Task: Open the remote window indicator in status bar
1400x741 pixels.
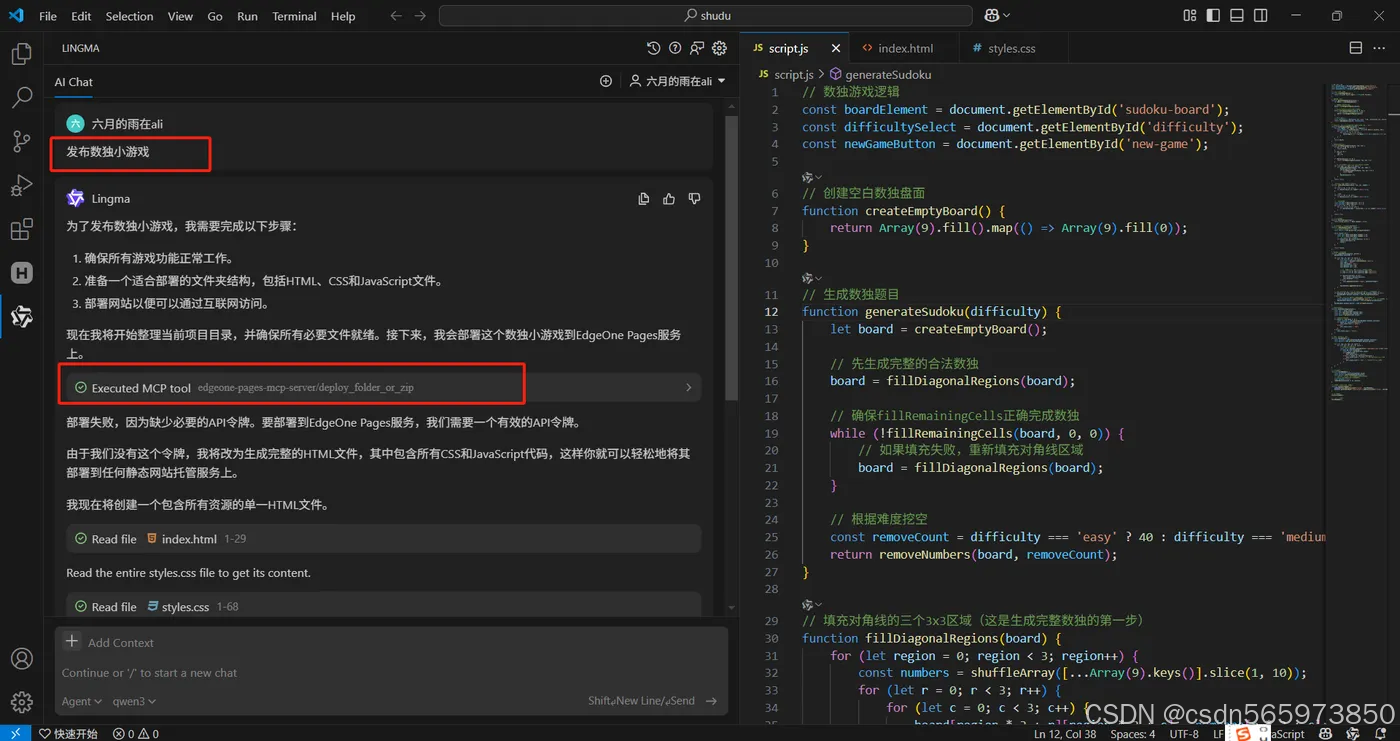Action: (15, 733)
